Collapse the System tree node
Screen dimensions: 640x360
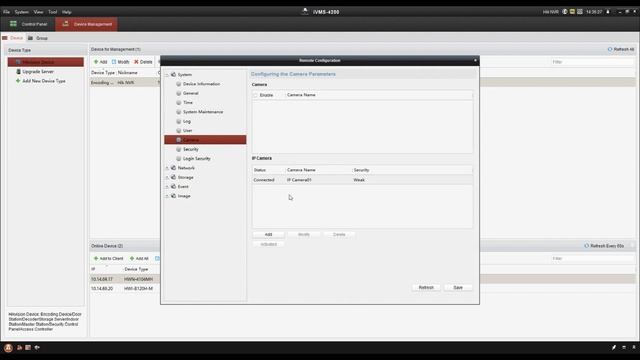click(x=167, y=75)
